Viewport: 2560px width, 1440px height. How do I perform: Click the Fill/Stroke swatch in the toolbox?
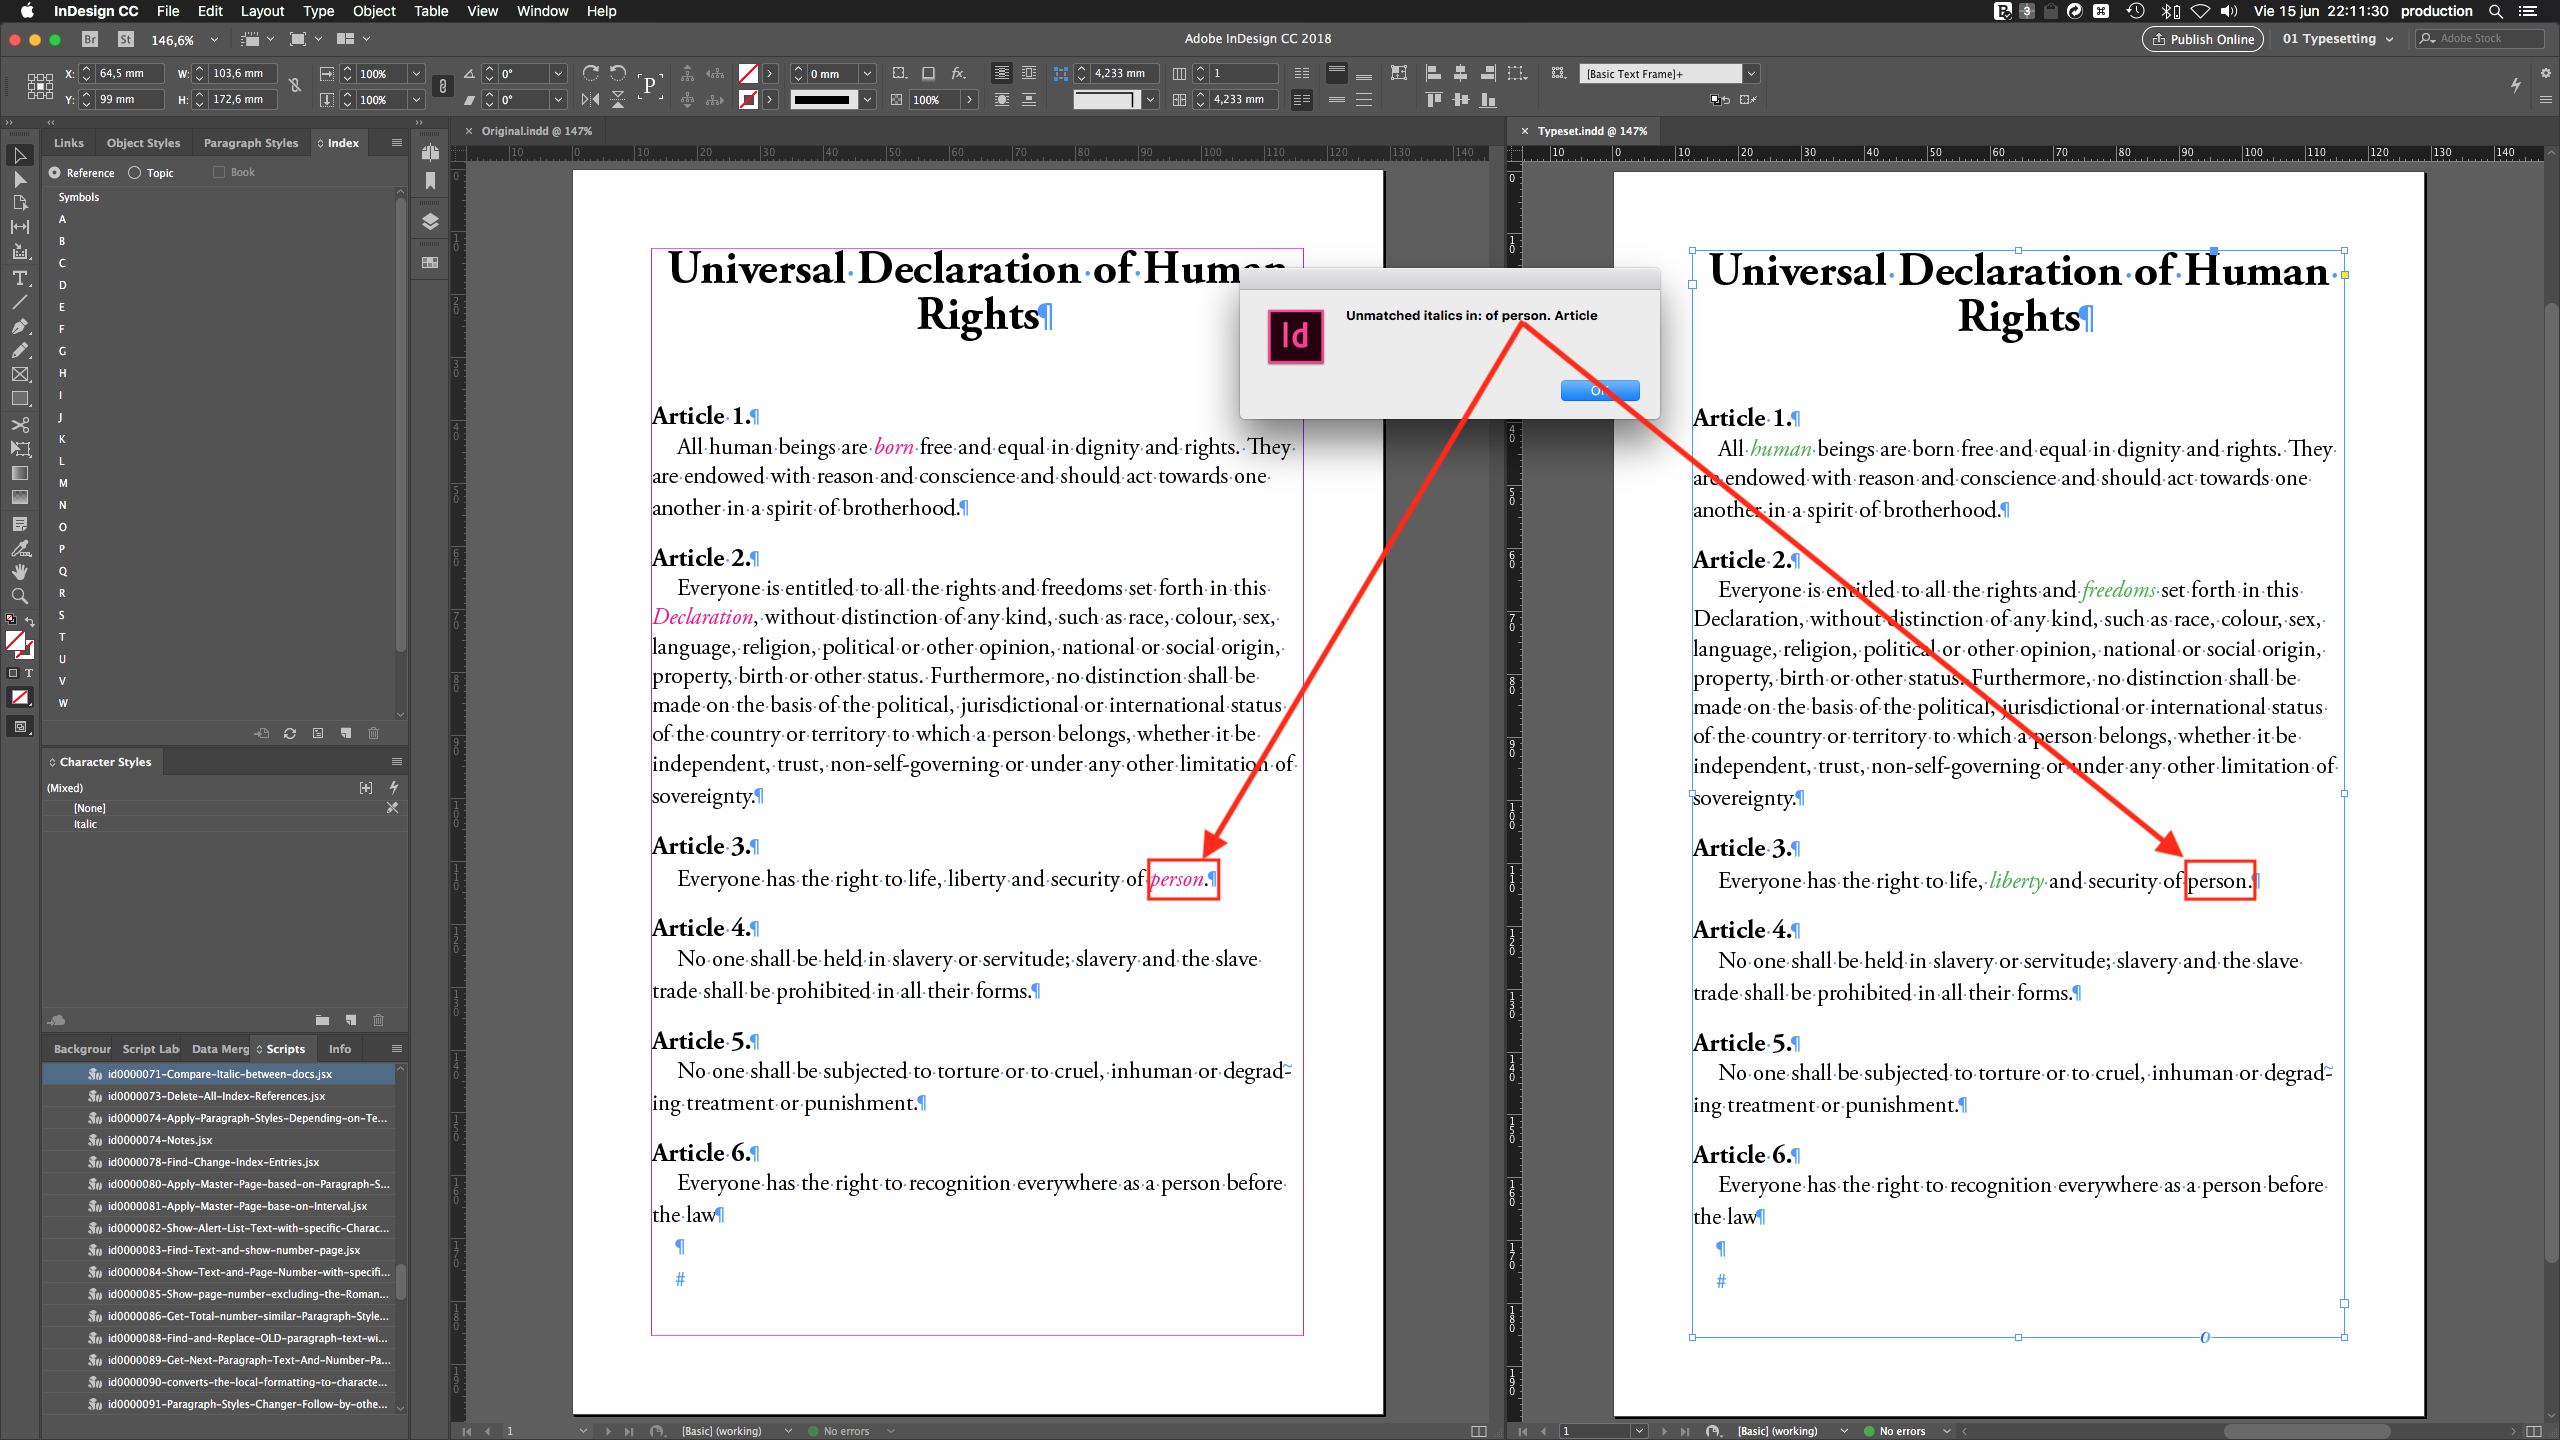tap(18, 645)
